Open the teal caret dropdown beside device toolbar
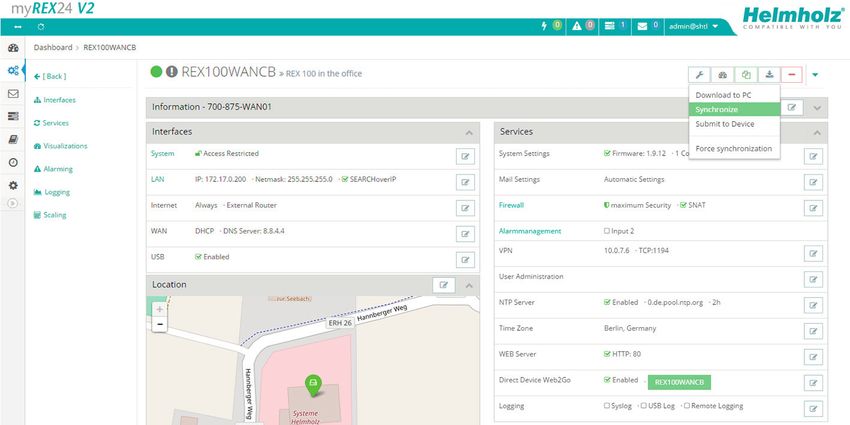 click(x=815, y=75)
